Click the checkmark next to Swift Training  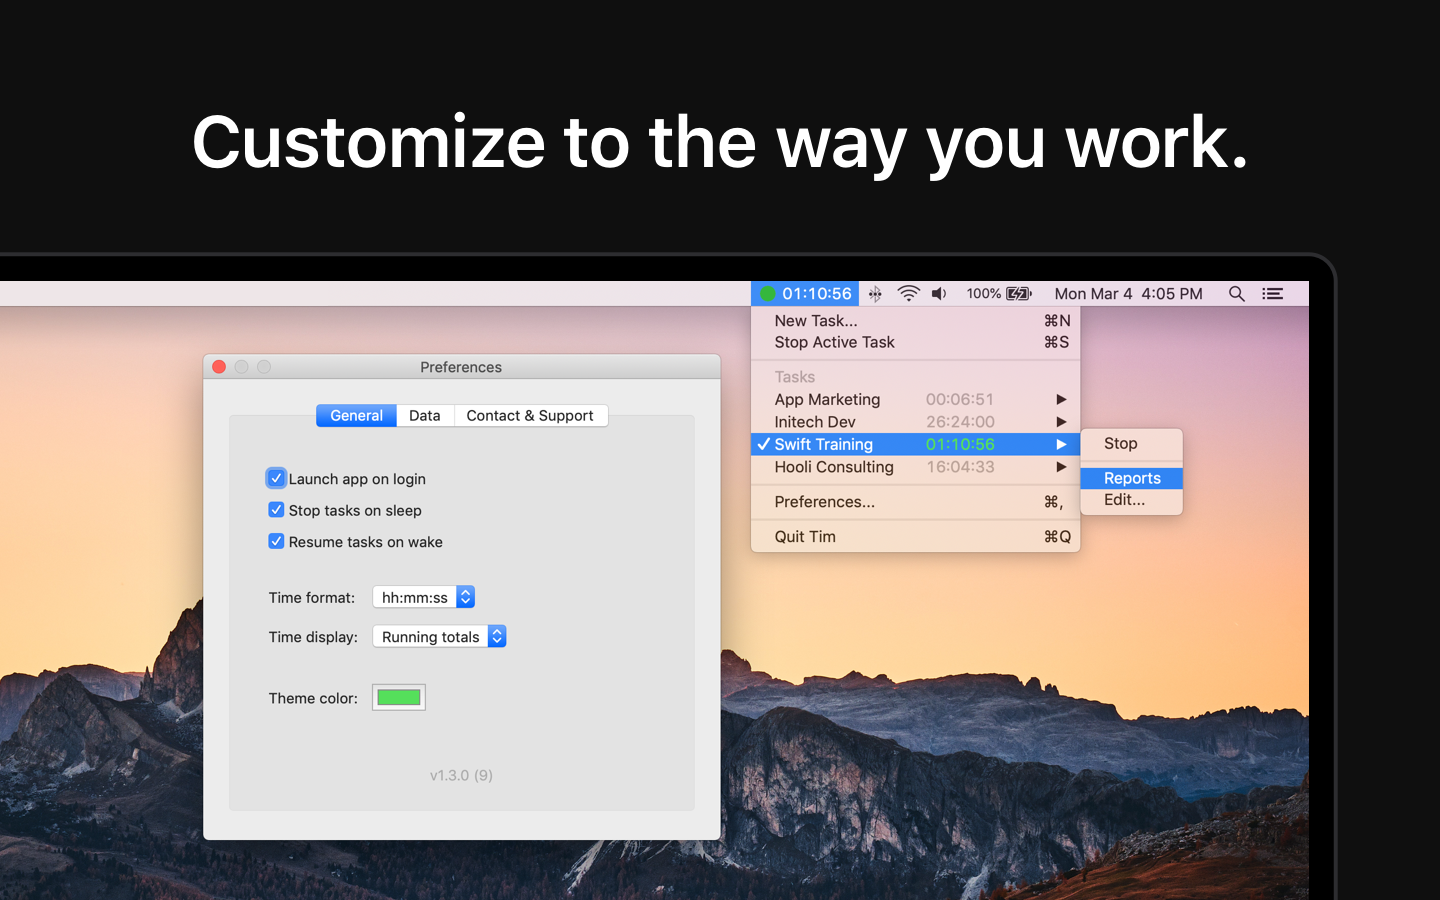[x=763, y=444]
